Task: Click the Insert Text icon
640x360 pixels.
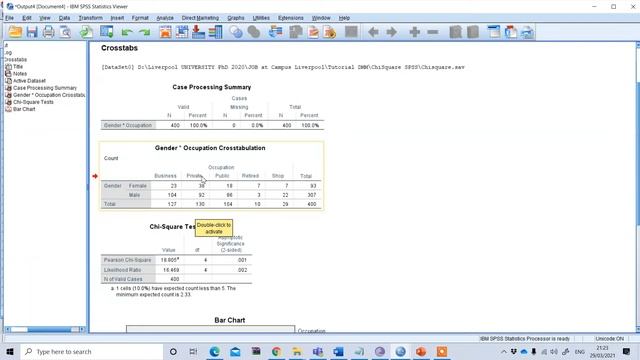Action: [x=527, y=32]
